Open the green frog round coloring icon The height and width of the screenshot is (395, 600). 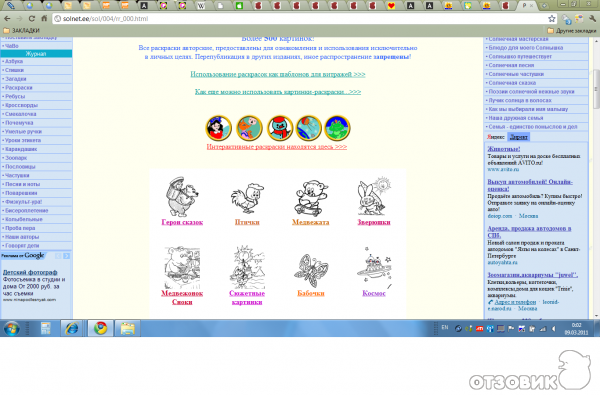pyautogui.click(x=337, y=128)
